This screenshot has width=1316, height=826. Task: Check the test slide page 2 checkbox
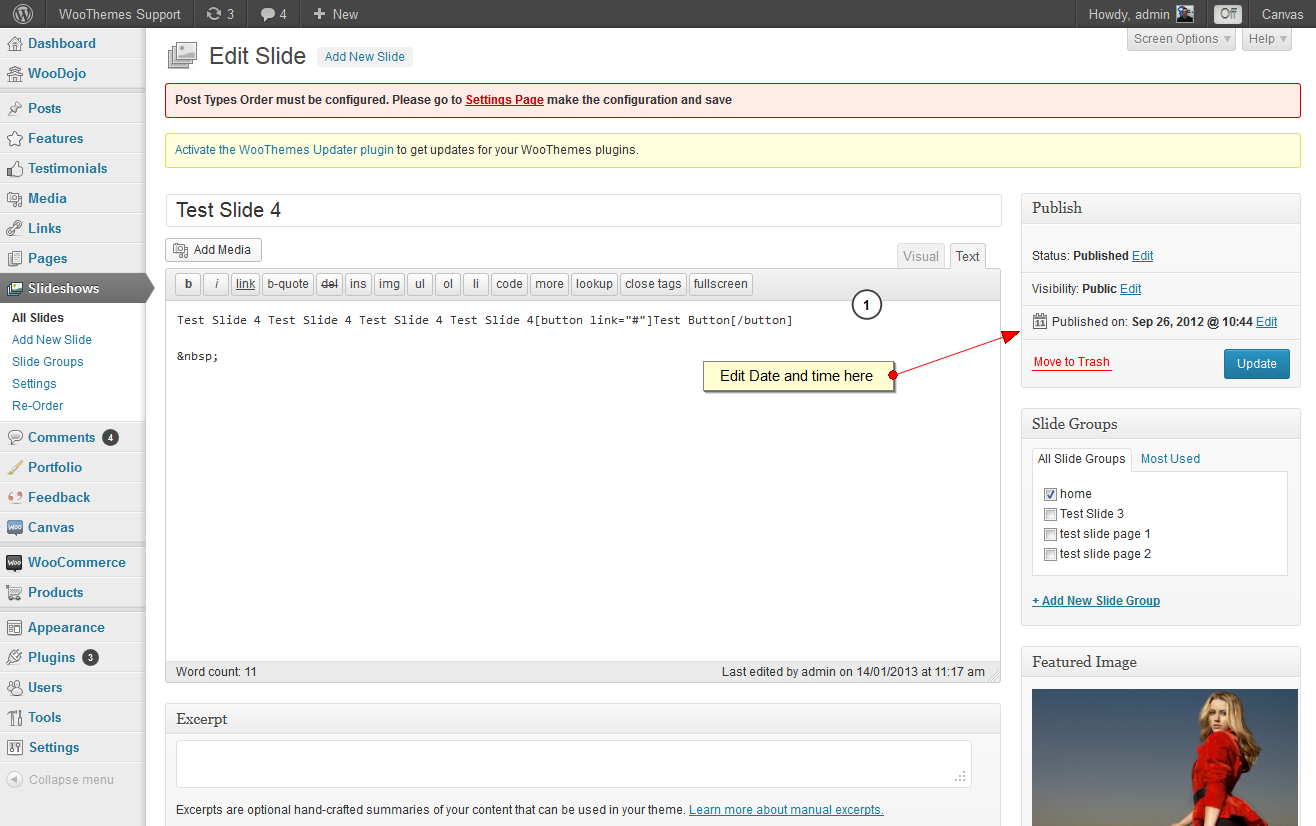click(x=1050, y=554)
